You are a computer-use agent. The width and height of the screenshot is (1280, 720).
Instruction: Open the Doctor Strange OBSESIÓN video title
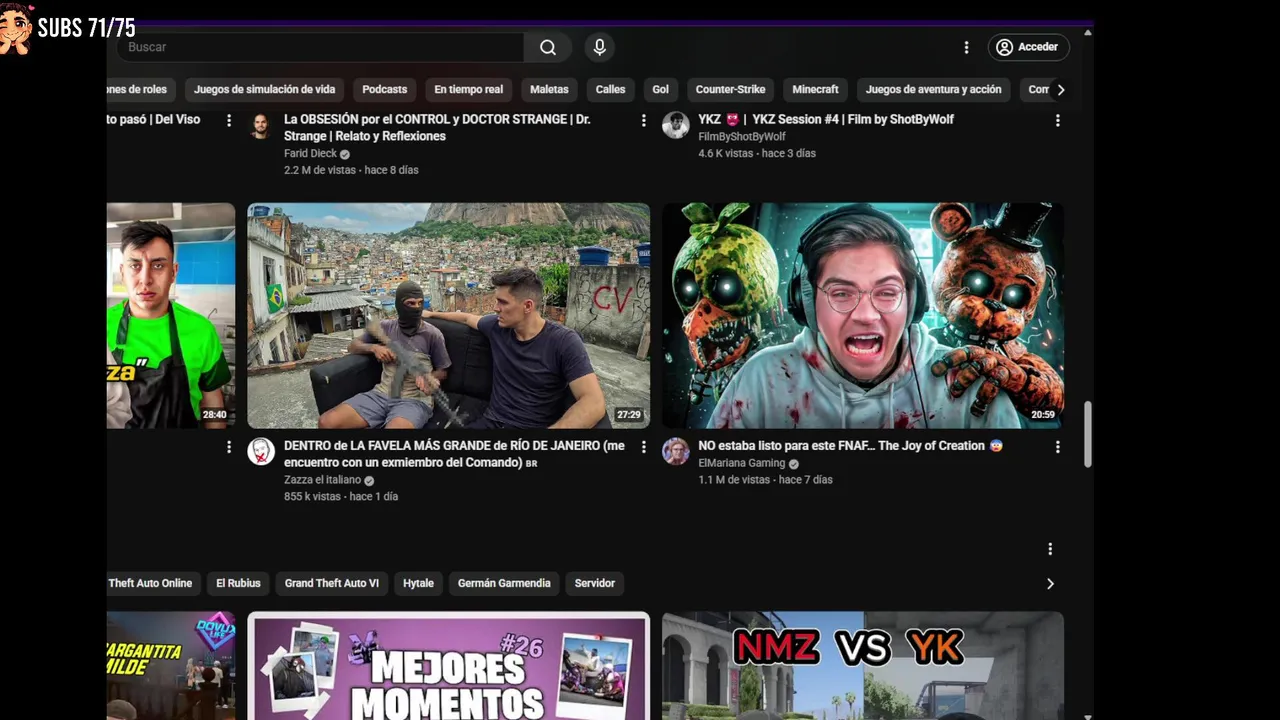tap(437, 128)
